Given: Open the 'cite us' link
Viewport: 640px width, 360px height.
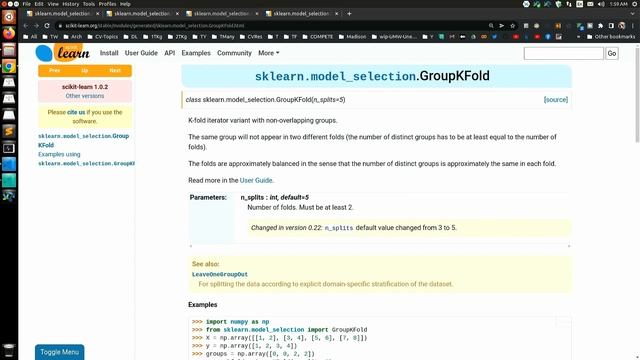Looking at the screenshot, I should (76, 112).
